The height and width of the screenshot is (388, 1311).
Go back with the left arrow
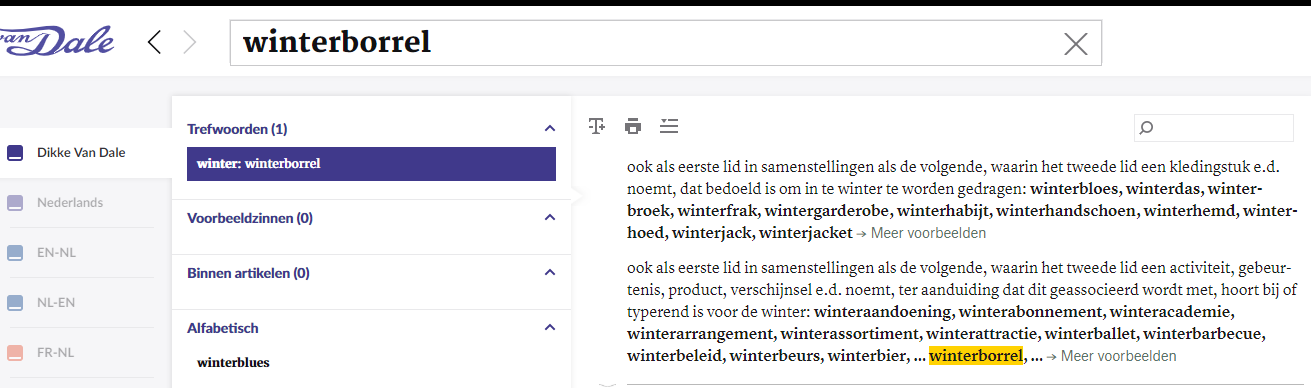154,42
